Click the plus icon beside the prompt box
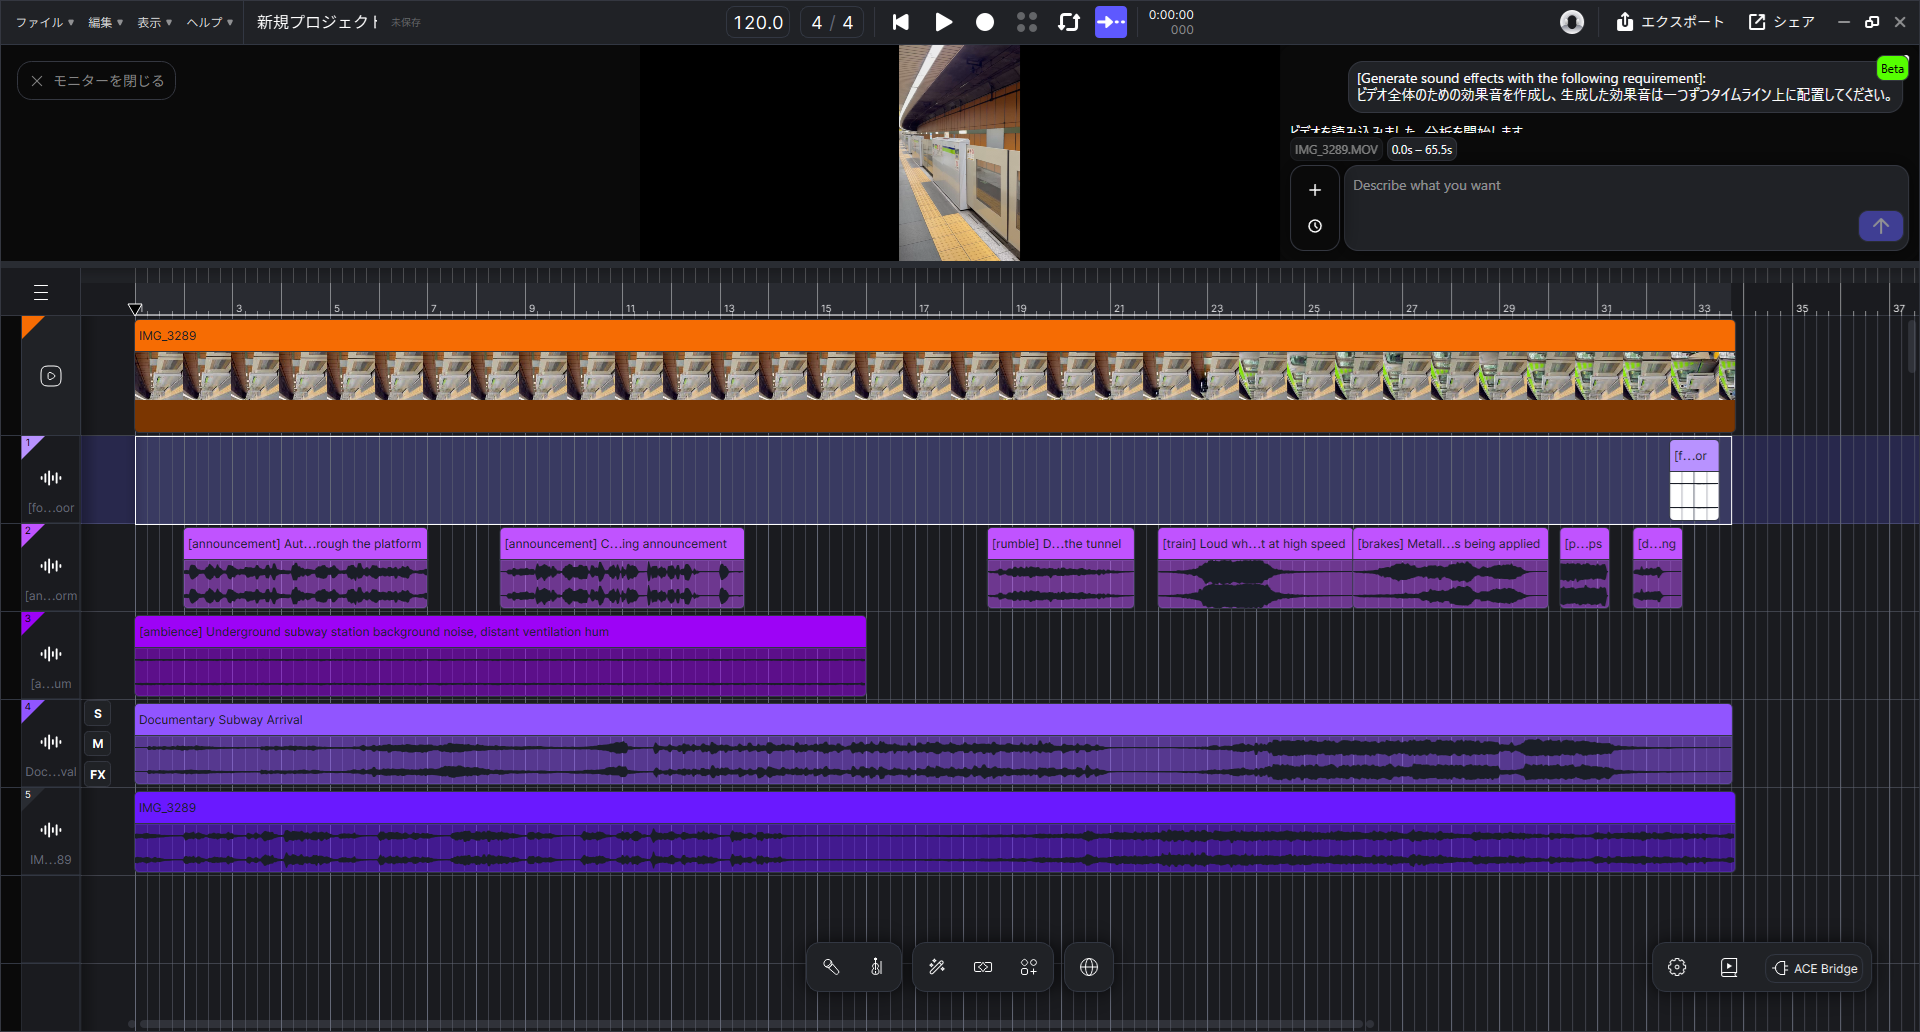Screen dimensions: 1920x1032 click(1315, 190)
